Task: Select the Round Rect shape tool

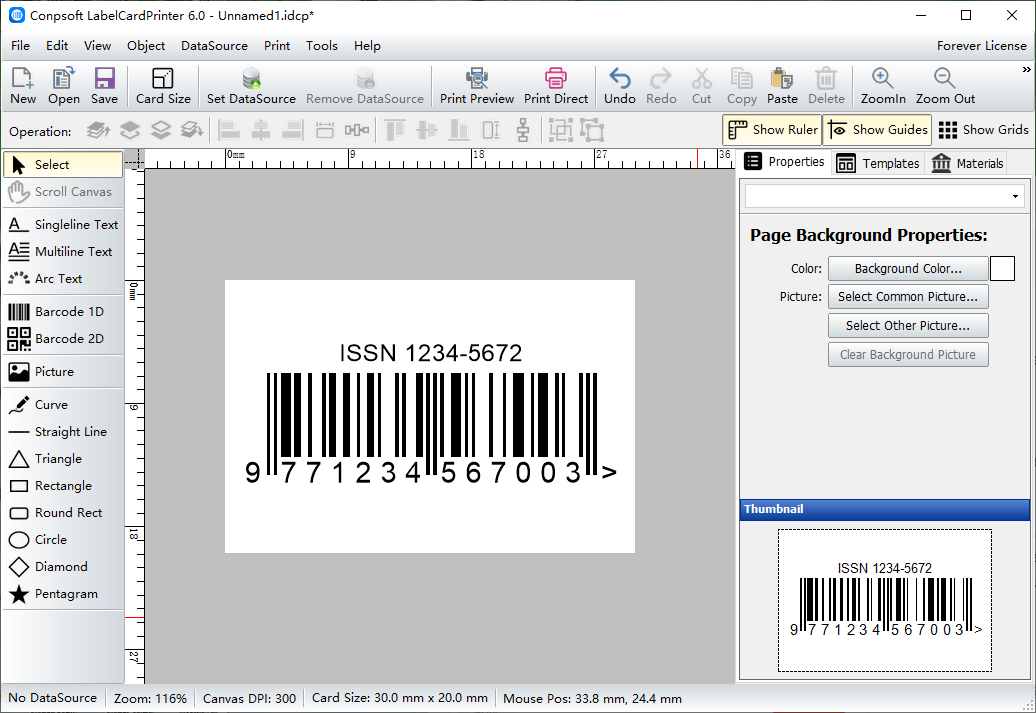Action: click(x=63, y=513)
